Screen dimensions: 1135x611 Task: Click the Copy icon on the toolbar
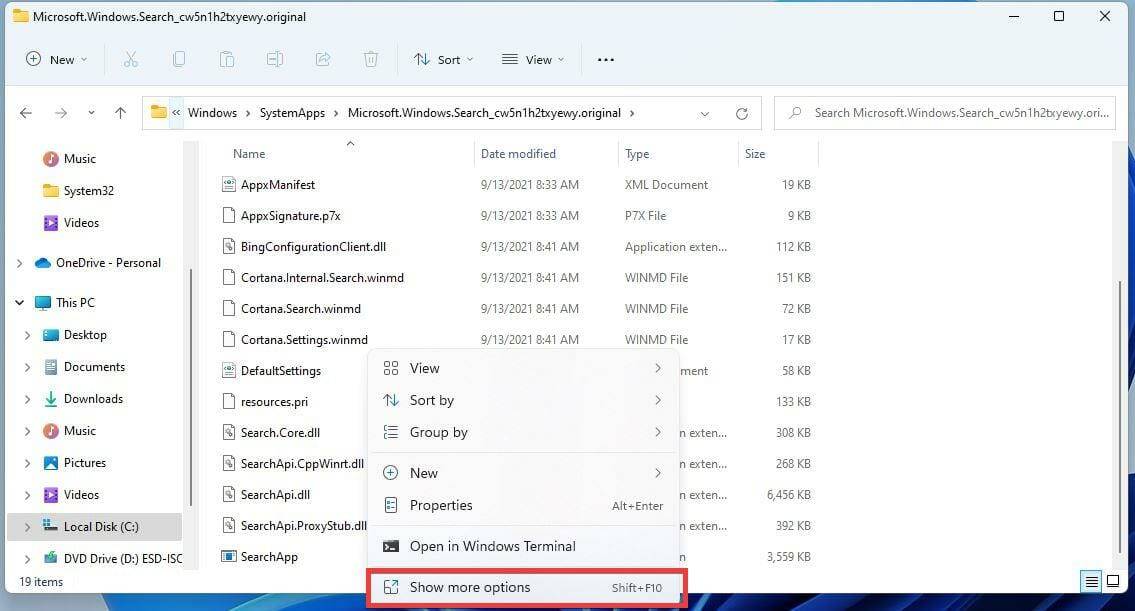coord(179,59)
